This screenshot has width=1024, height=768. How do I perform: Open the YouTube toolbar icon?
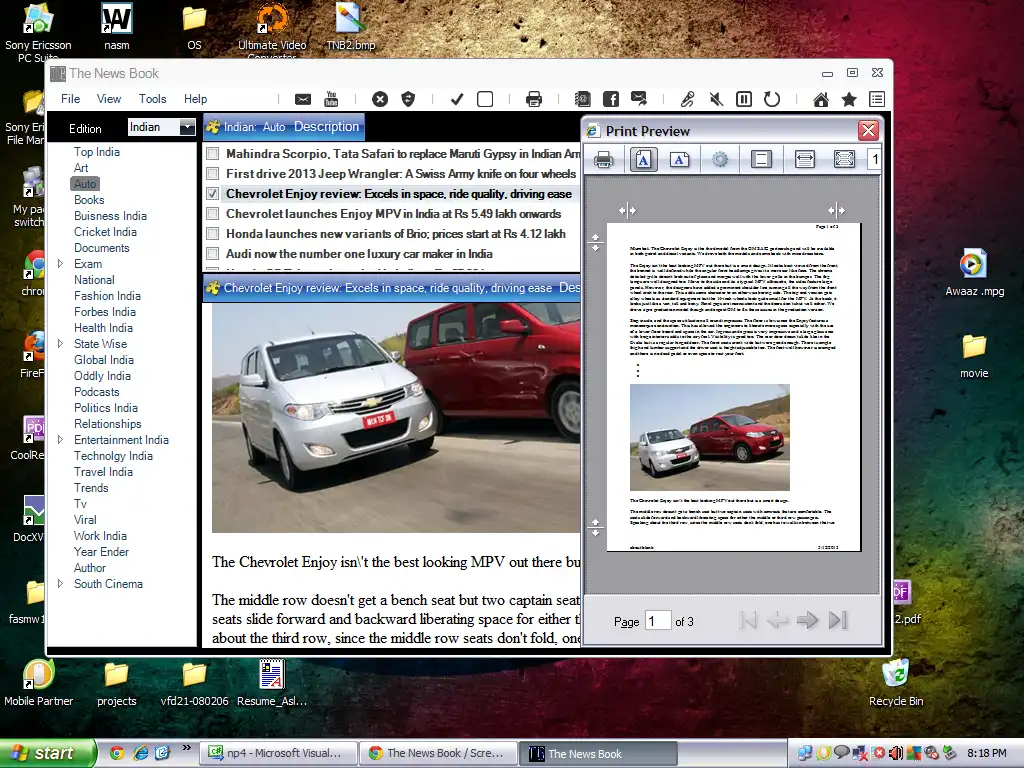point(331,99)
